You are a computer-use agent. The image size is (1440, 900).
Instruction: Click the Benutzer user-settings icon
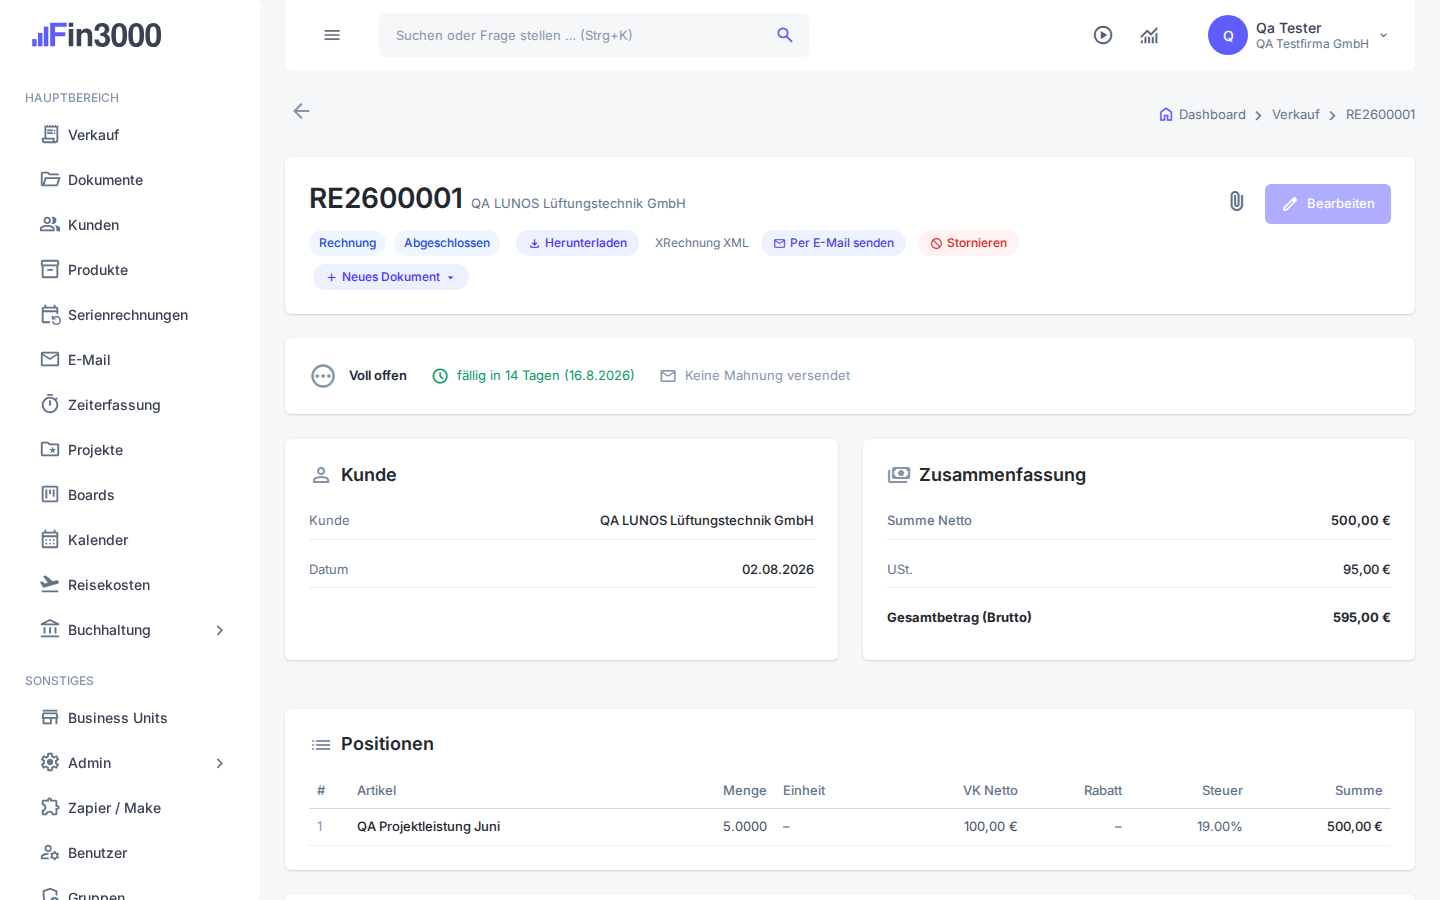pos(50,852)
